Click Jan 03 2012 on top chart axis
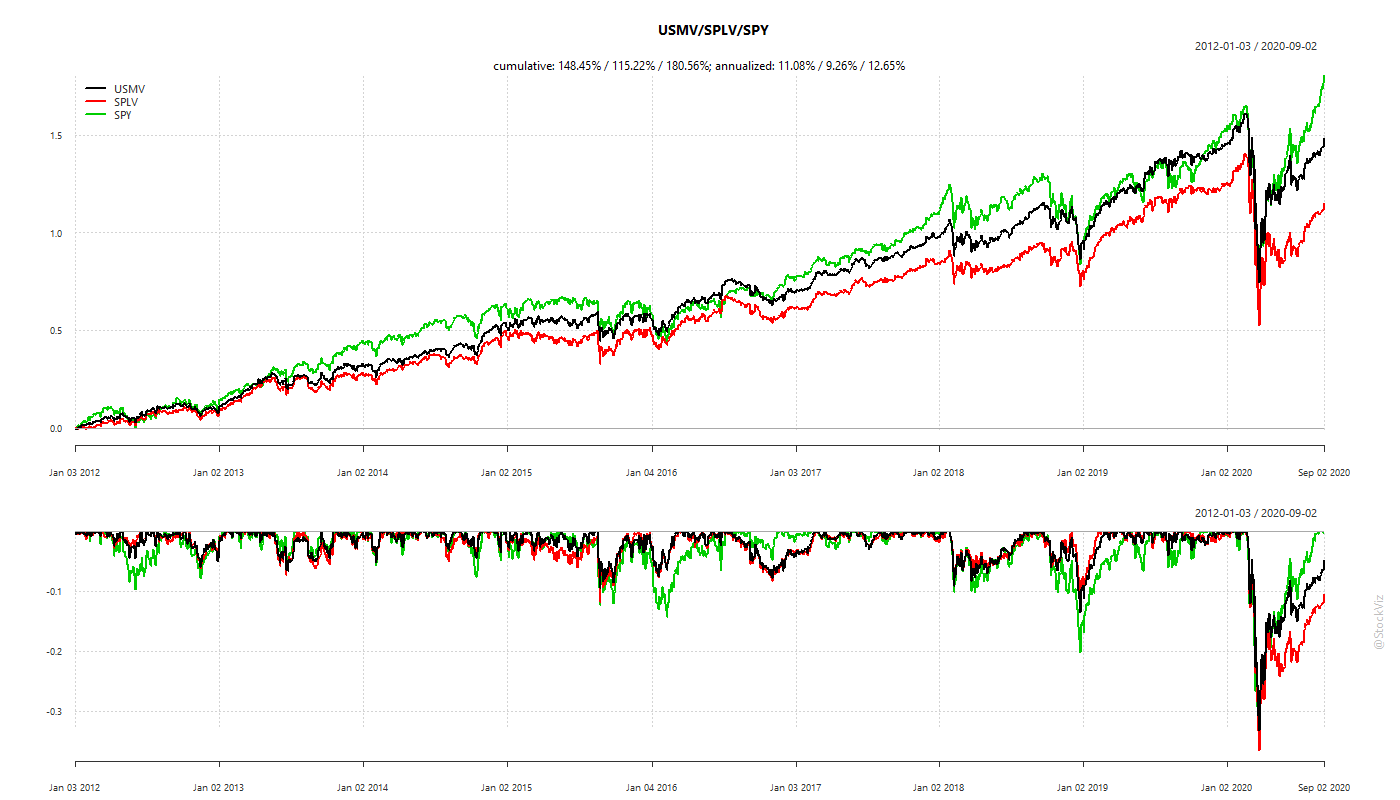Viewport: 1400px width, 800px height. pos(75,473)
